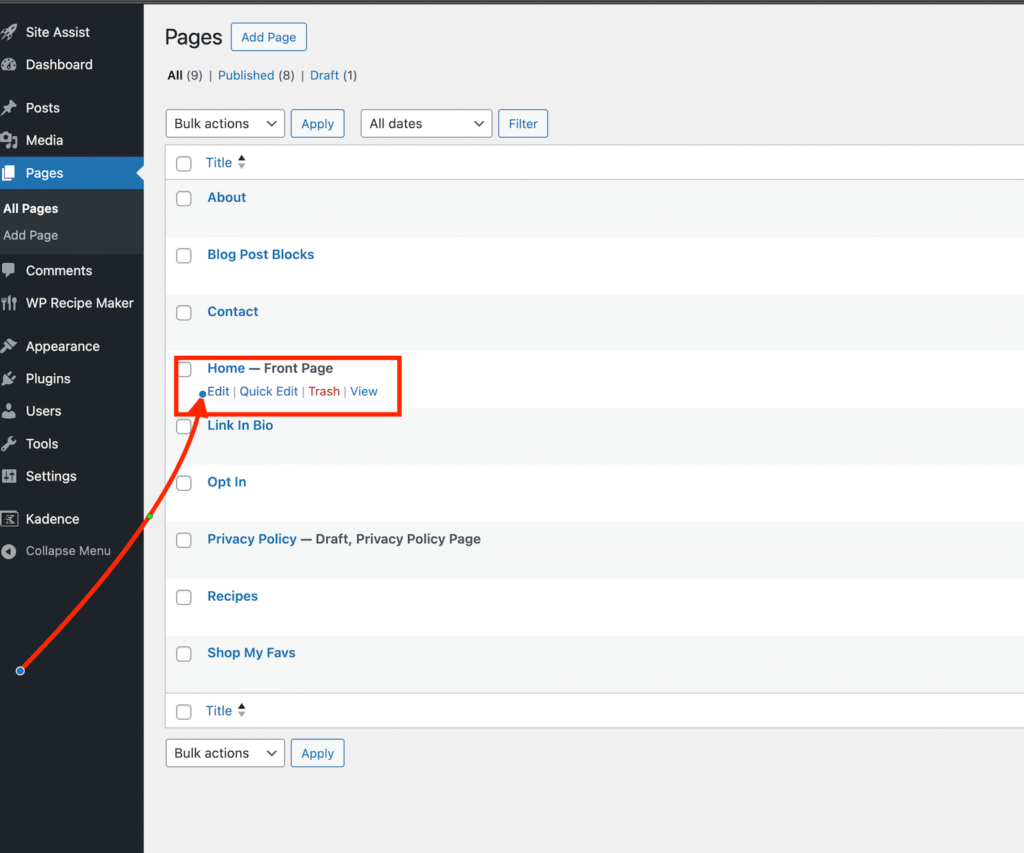
Task: Open the top Bulk actions dropdown
Action: coord(225,124)
